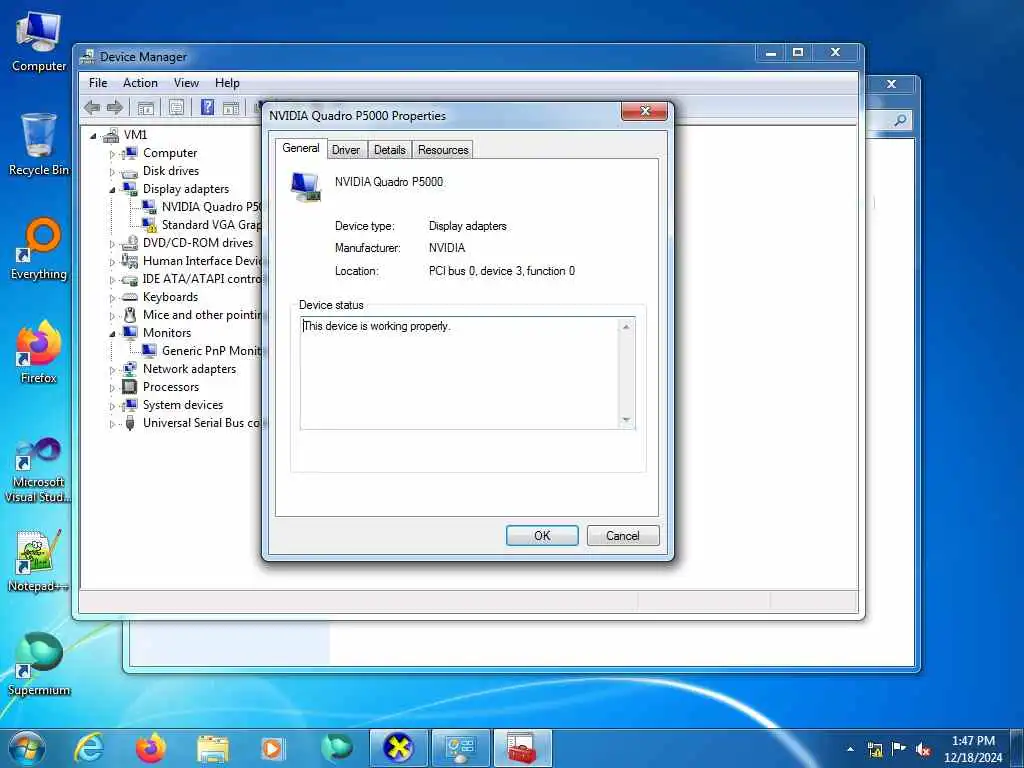Expand the Disk drives node
Screen dimensions: 1024x768
tap(112, 172)
